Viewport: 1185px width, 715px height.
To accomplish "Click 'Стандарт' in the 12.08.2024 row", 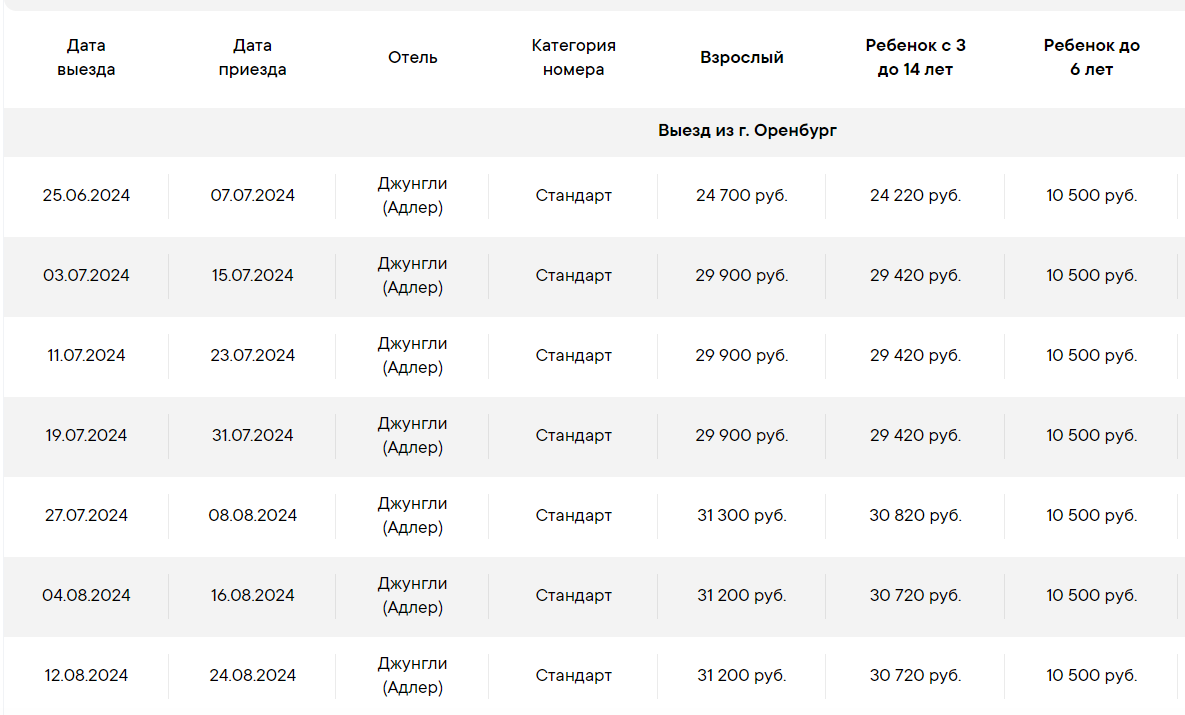I will tap(574, 676).
